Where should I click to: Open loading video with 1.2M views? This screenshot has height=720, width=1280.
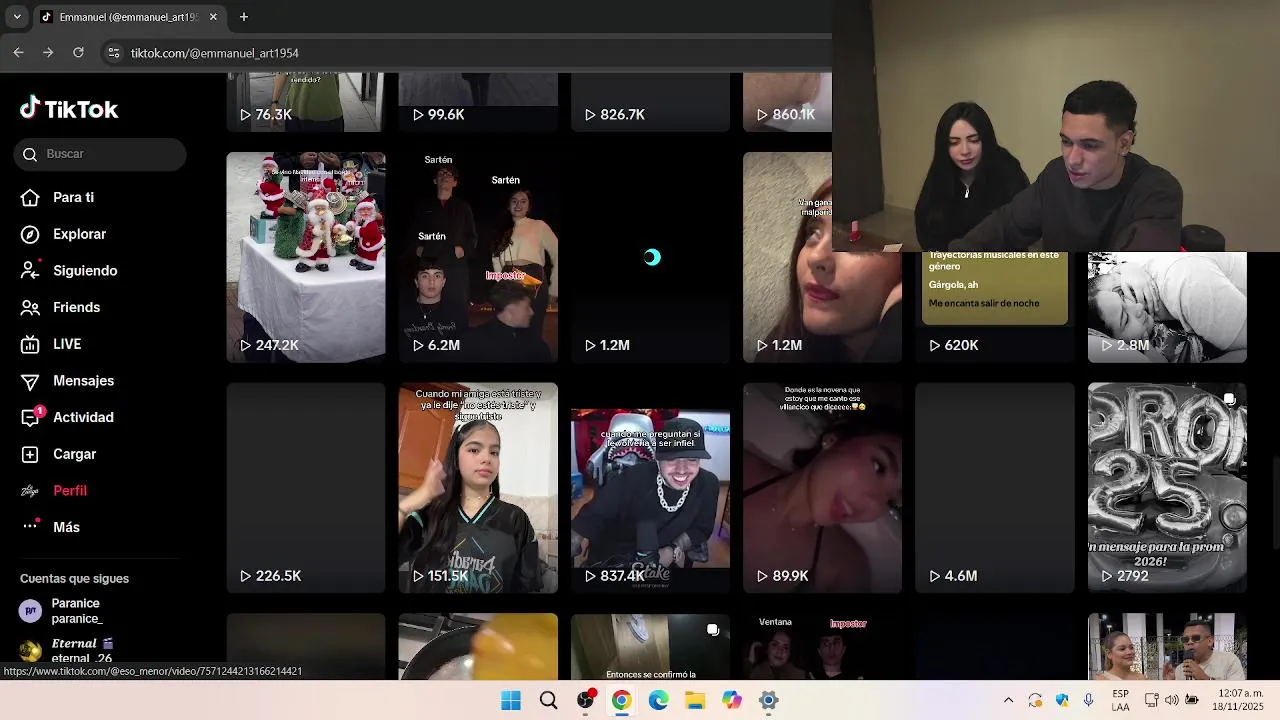650,257
